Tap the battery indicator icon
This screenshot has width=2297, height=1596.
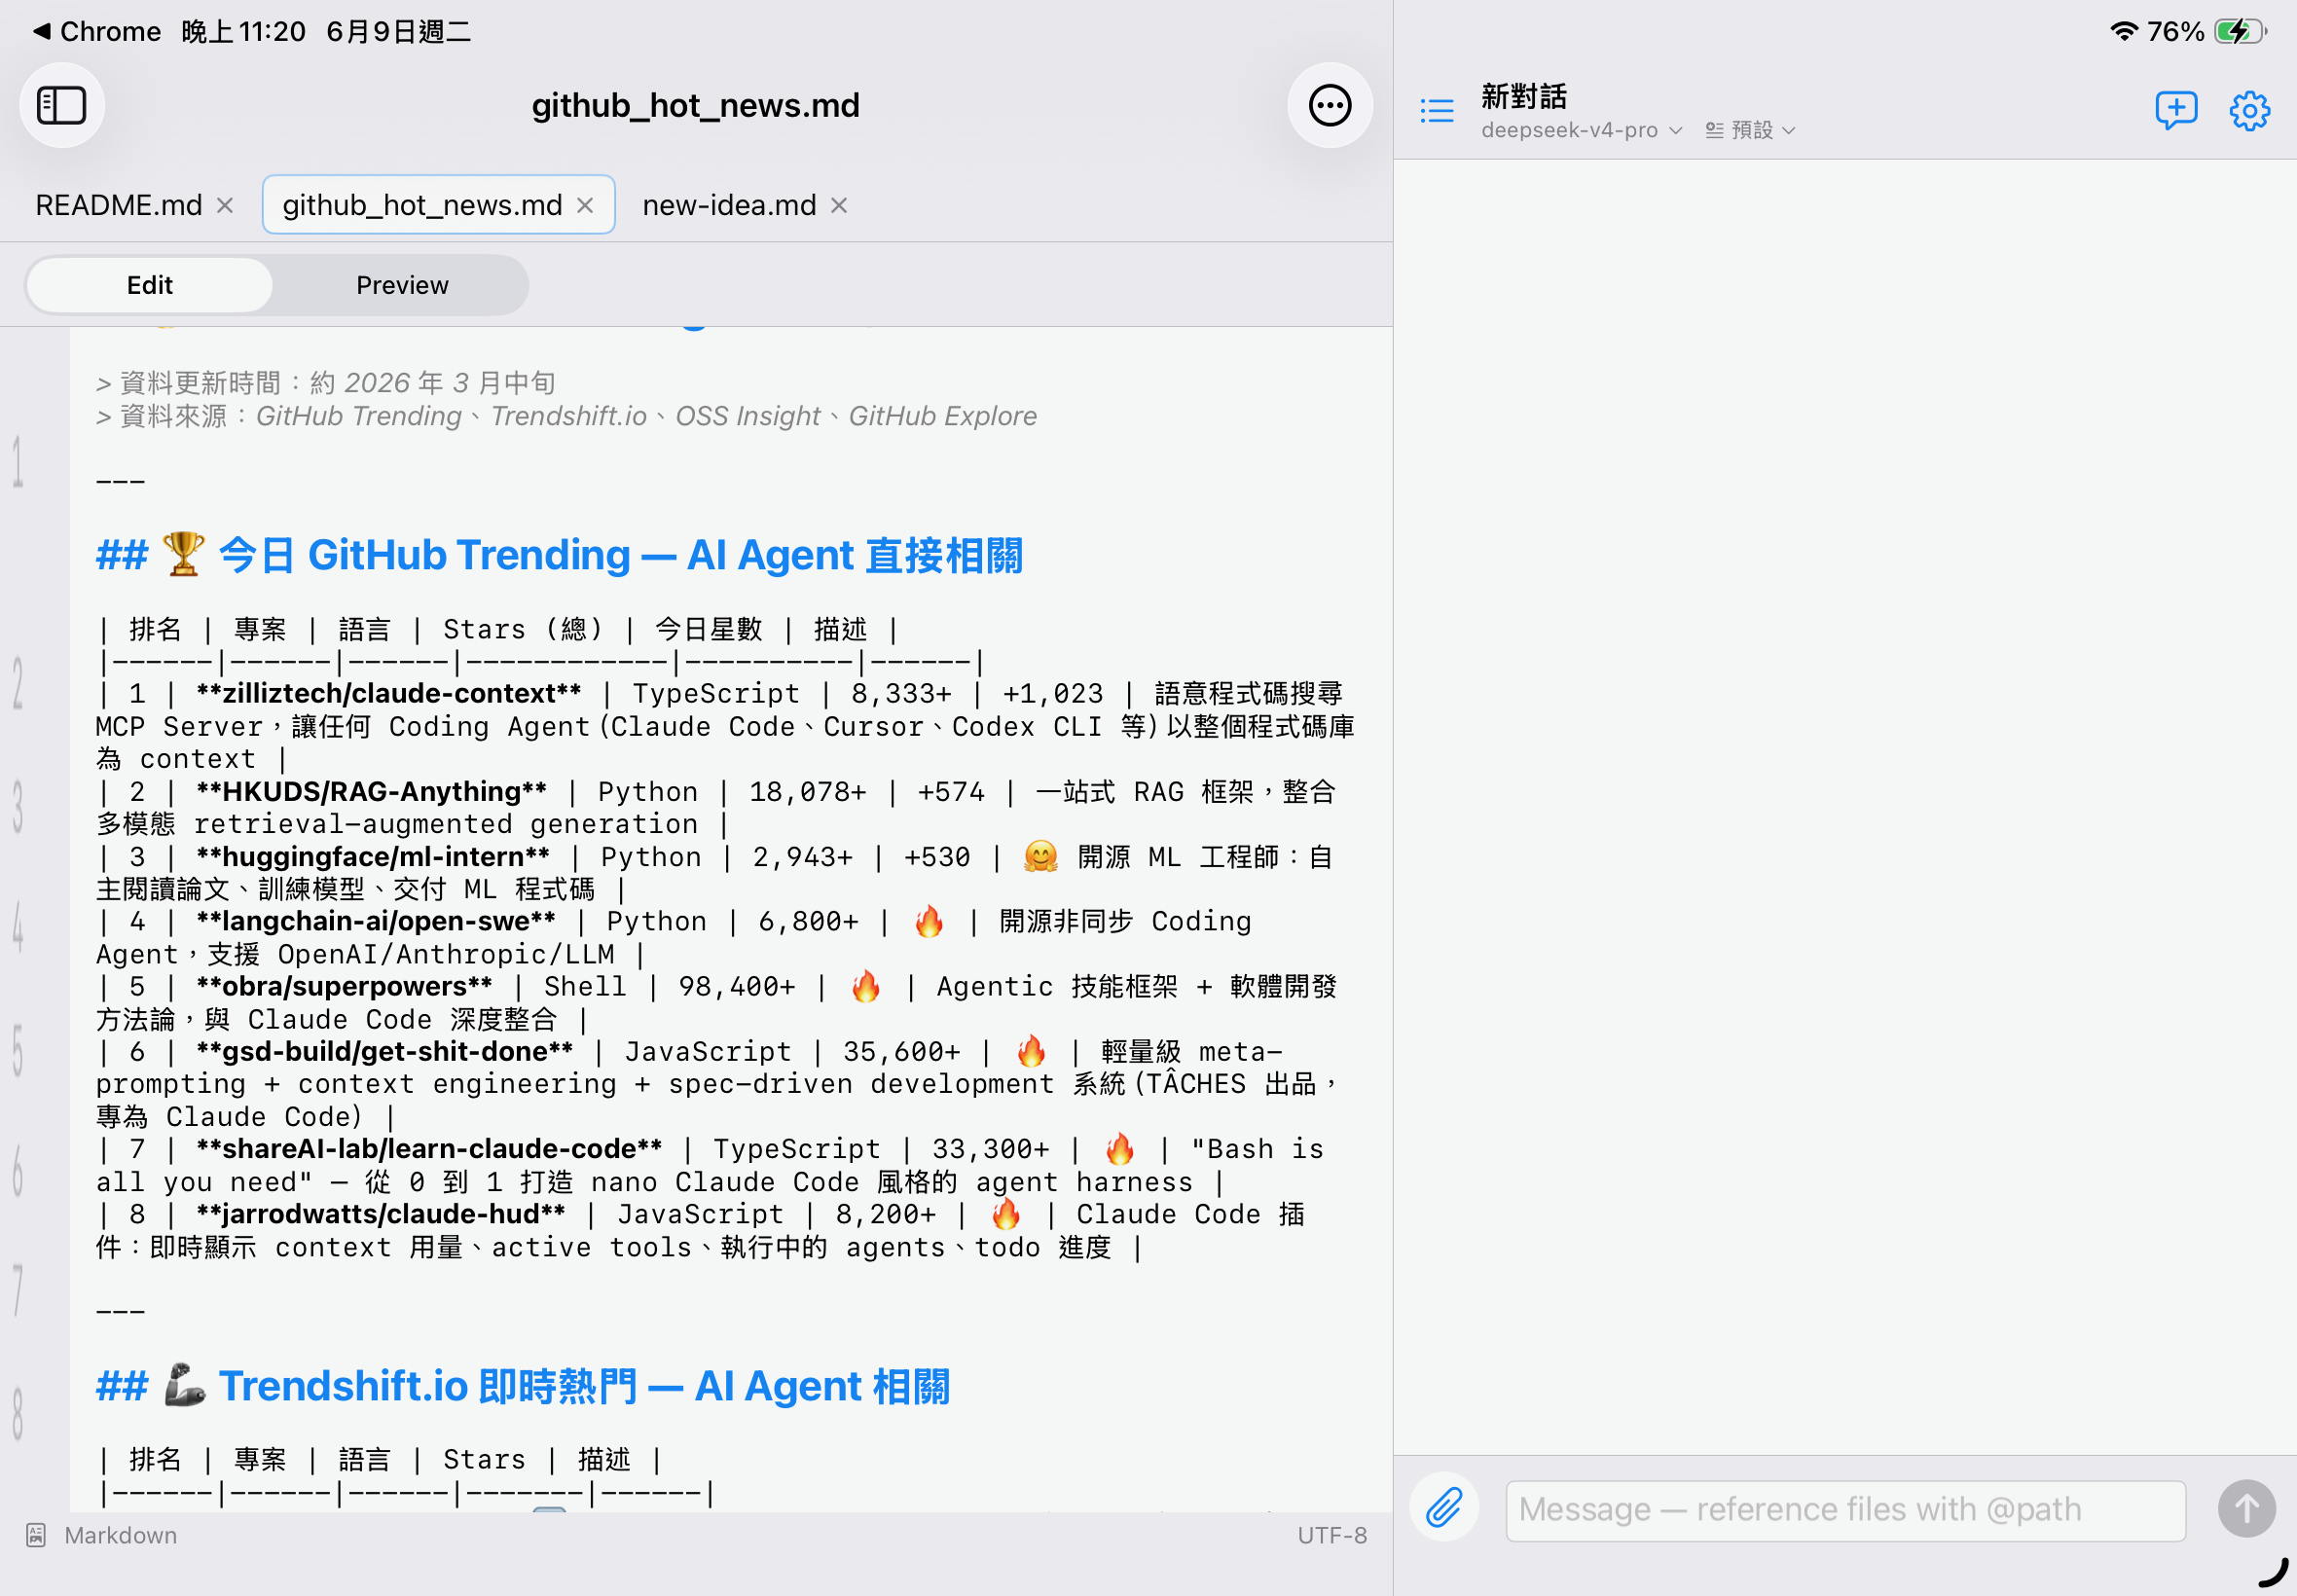2240,31
